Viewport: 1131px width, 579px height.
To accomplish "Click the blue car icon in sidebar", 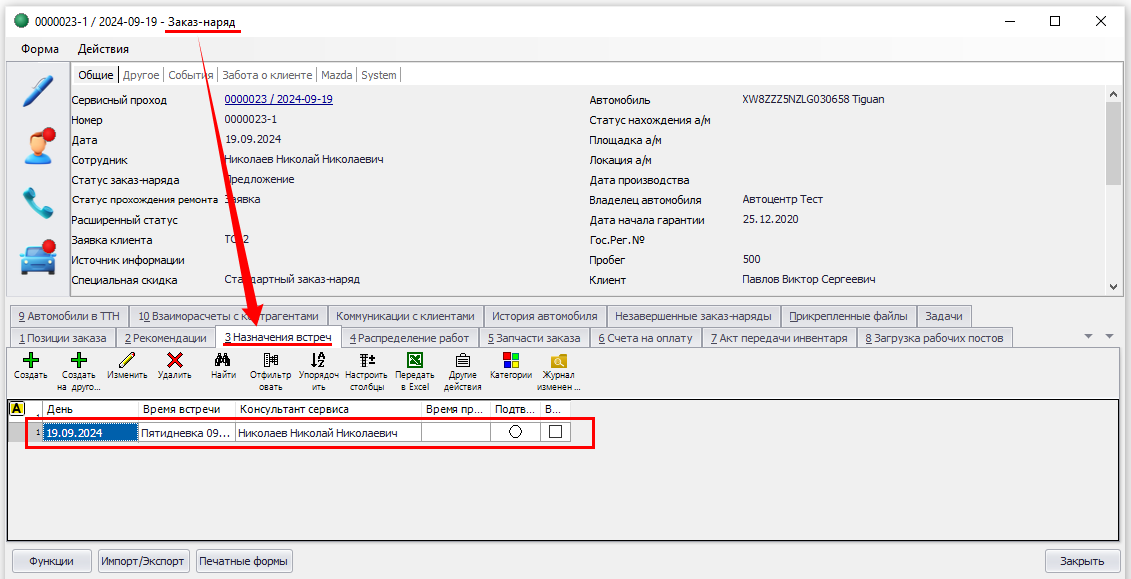I will pyautogui.click(x=38, y=258).
